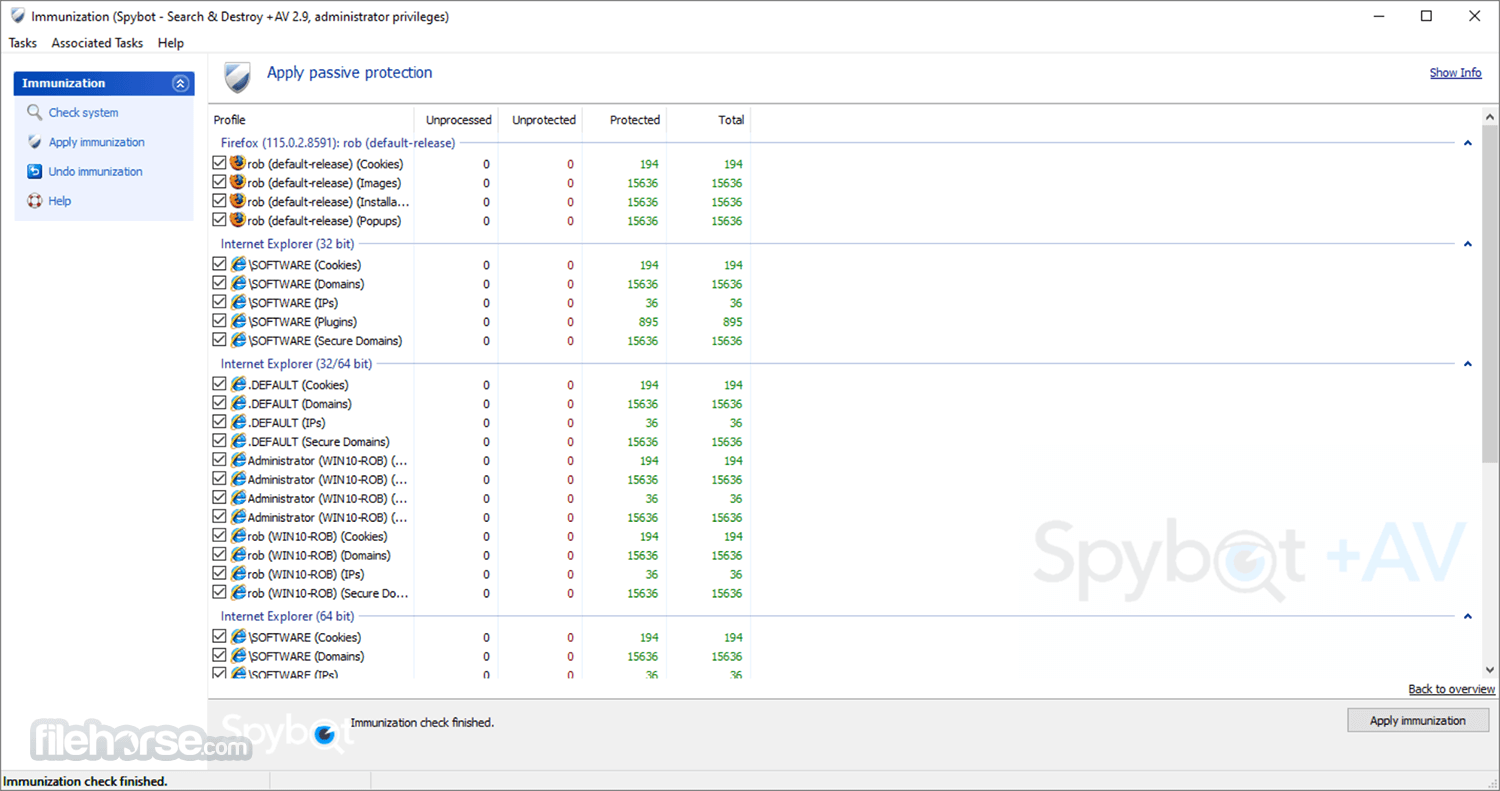Viewport: 1500px width, 791px height.
Task: Click IE icon for rob (WIN10-ROB) (Cookies)
Action: (238, 536)
